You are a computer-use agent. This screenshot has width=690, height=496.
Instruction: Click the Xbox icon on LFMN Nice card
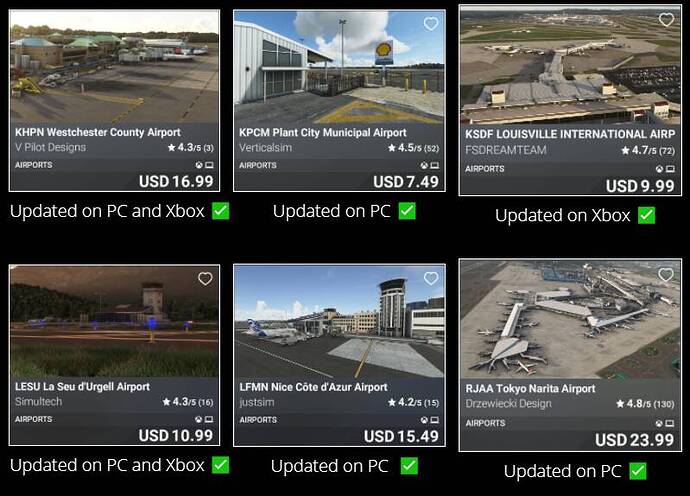[x=424, y=420]
